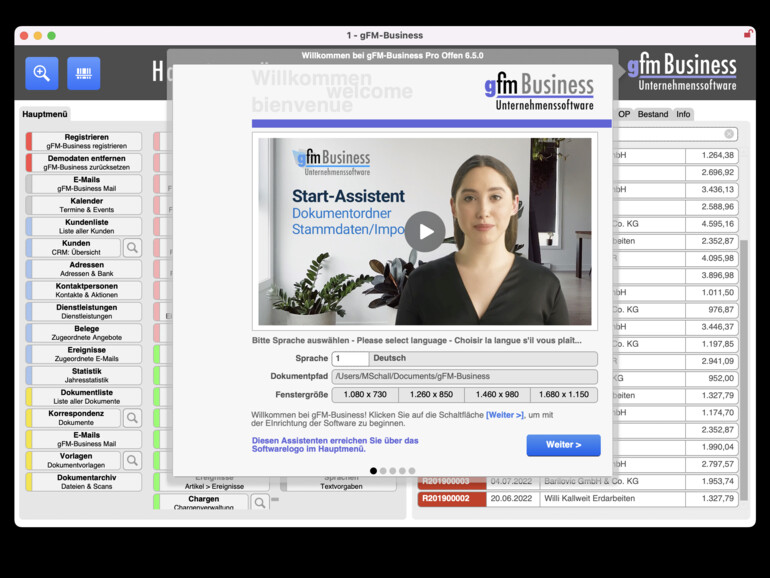
Task: Switch to the OP tab
Action: pos(624,114)
